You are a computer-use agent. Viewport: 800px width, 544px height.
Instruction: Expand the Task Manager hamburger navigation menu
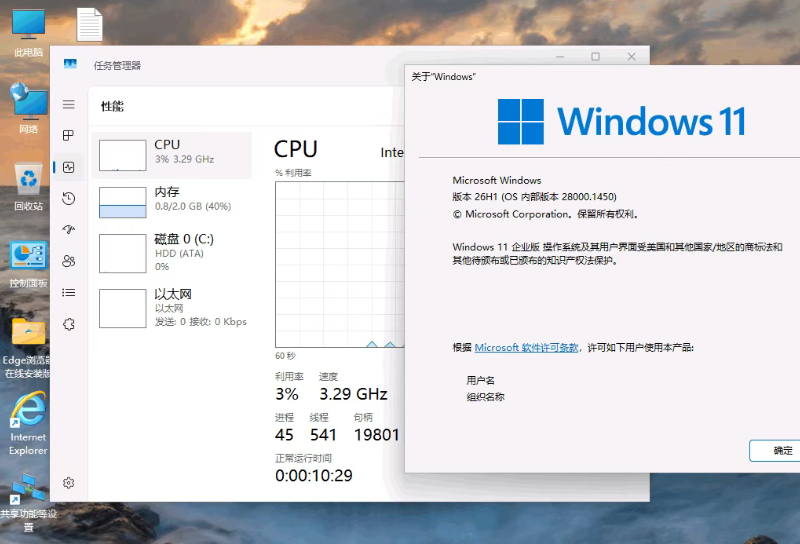69,105
